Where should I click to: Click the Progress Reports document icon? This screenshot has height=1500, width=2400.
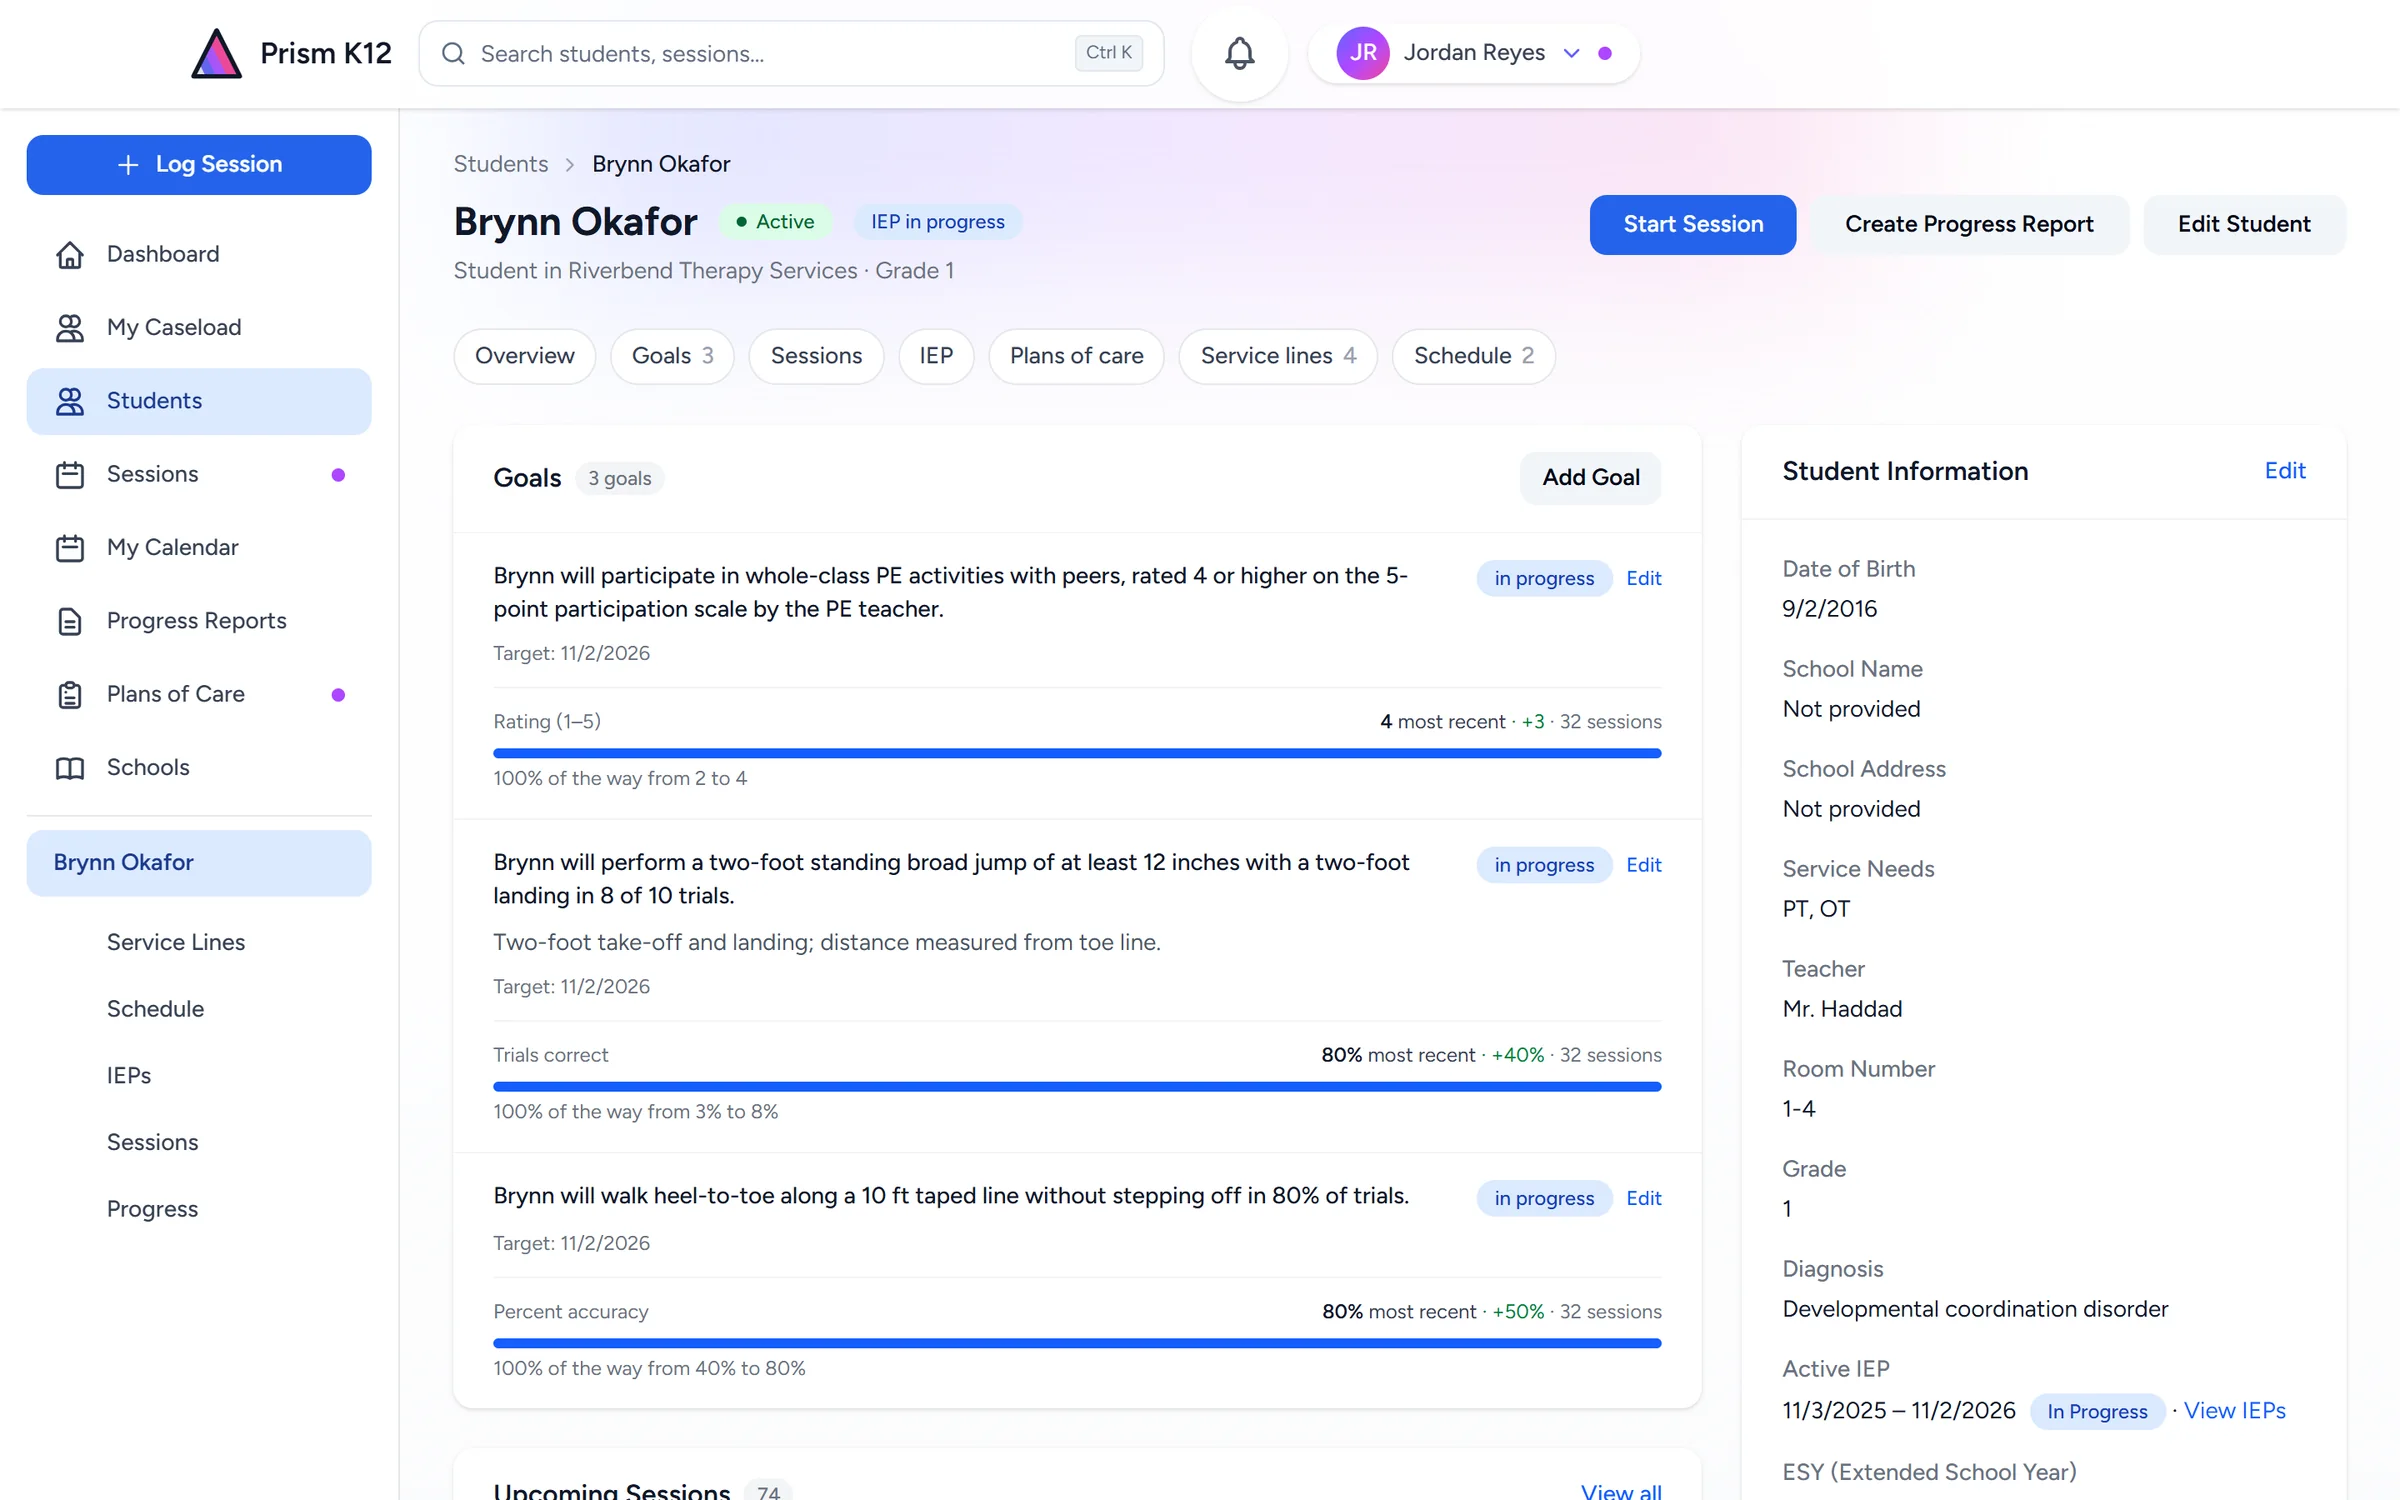70,621
